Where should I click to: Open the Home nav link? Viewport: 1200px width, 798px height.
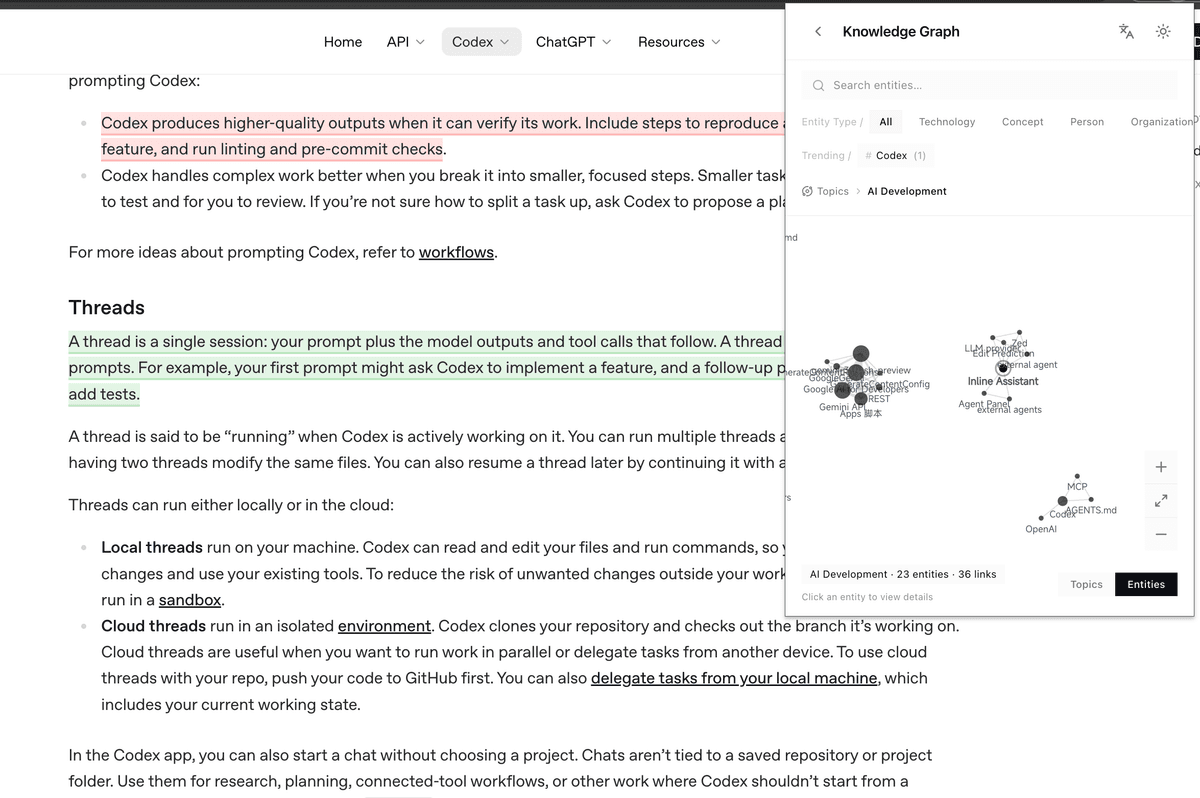coord(343,42)
